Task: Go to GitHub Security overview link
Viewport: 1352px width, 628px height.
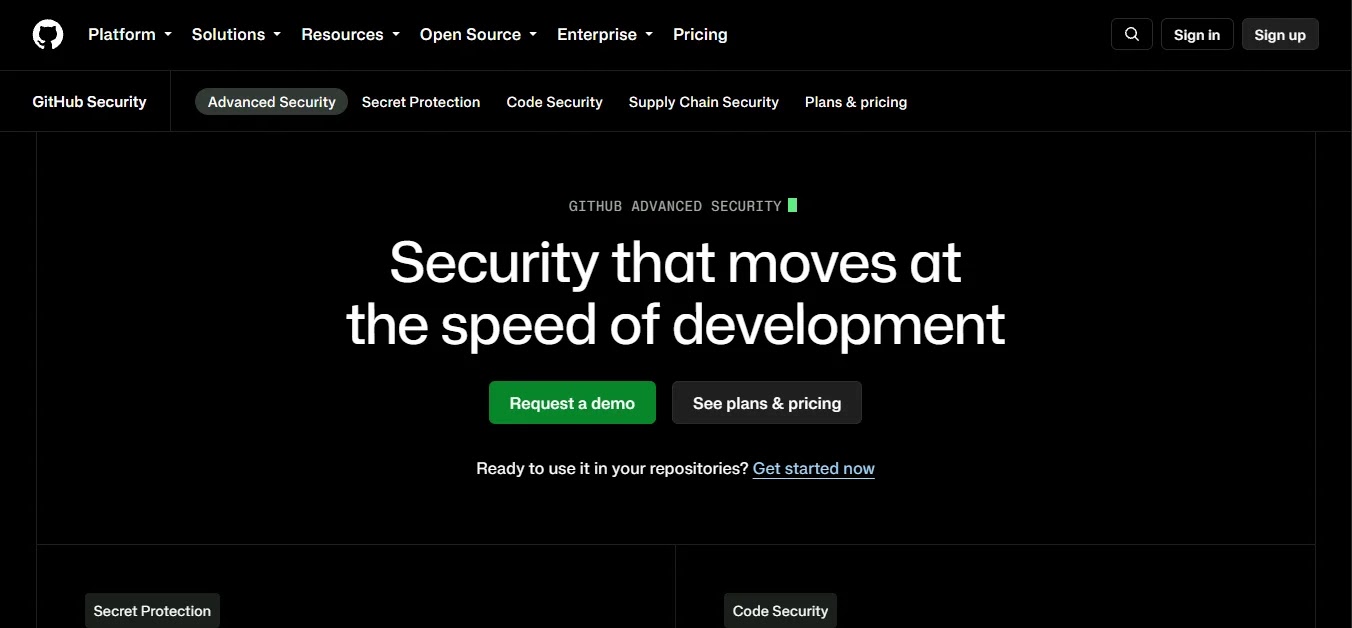Action: (89, 102)
